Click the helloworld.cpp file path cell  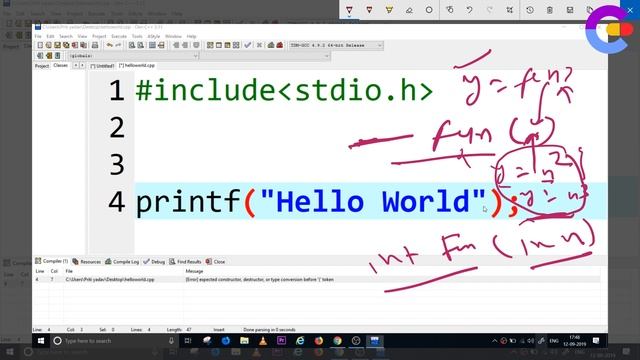pyautogui.click(x=110, y=280)
